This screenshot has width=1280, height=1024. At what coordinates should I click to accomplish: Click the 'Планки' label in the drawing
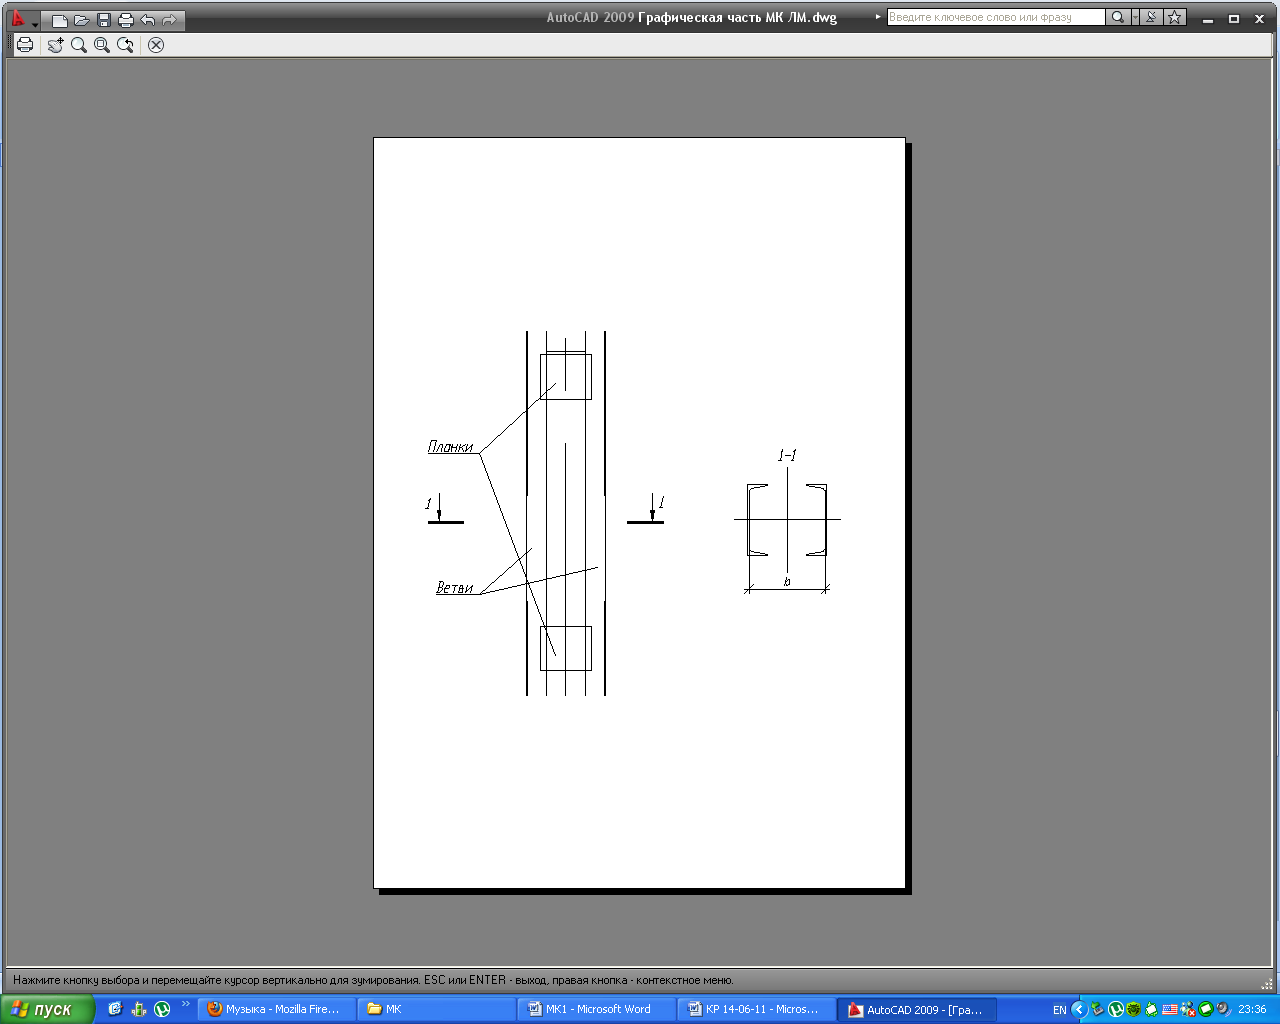coord(450,447)
